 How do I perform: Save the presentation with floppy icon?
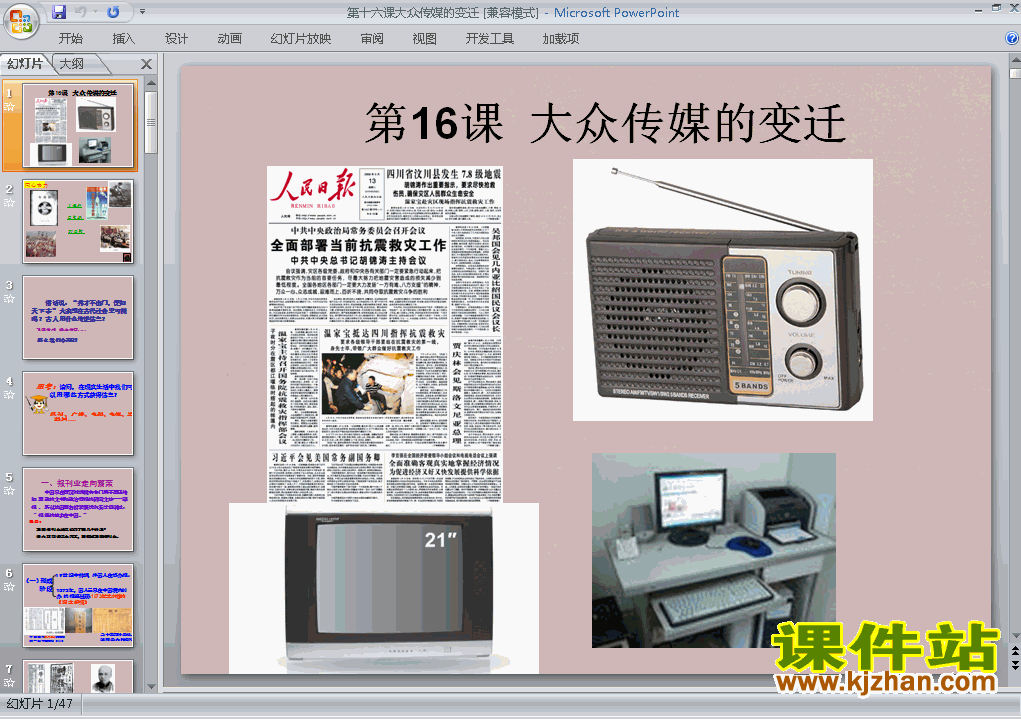pyautogui.click(x=59, y=12)
